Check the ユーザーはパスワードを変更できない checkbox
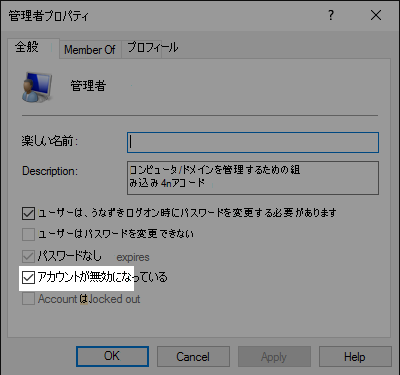Image resolution: width=400 pixels, height=375 pixels. pyautogui.click(x=28, y=234)
